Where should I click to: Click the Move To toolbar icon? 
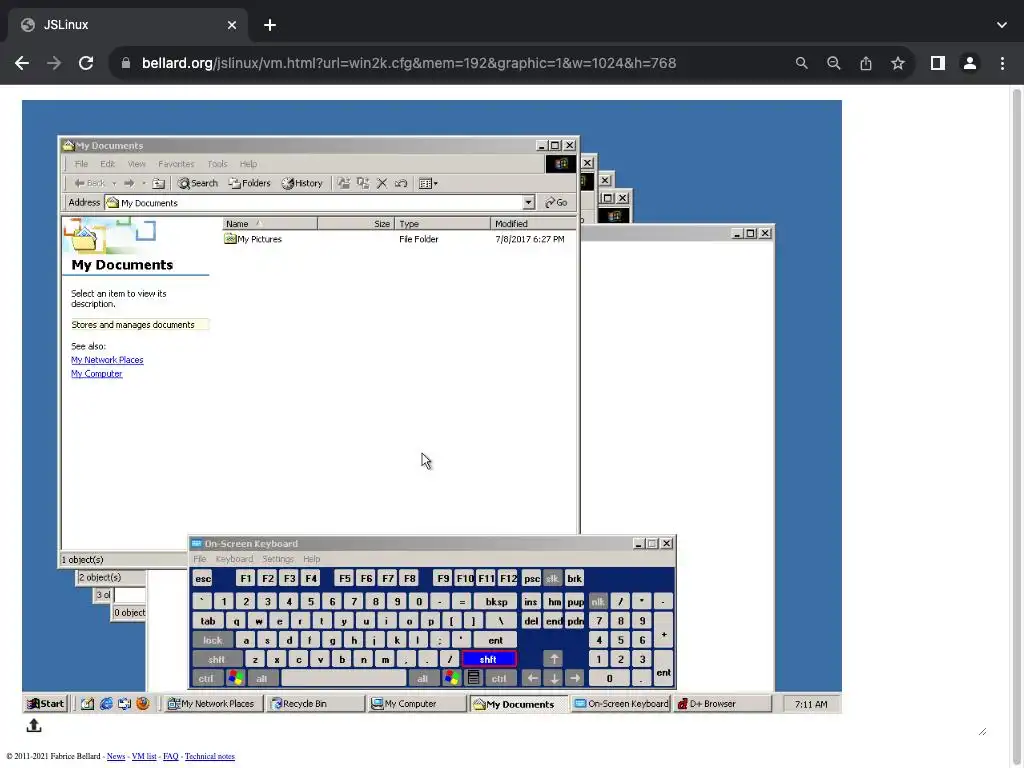click(344, 184)
